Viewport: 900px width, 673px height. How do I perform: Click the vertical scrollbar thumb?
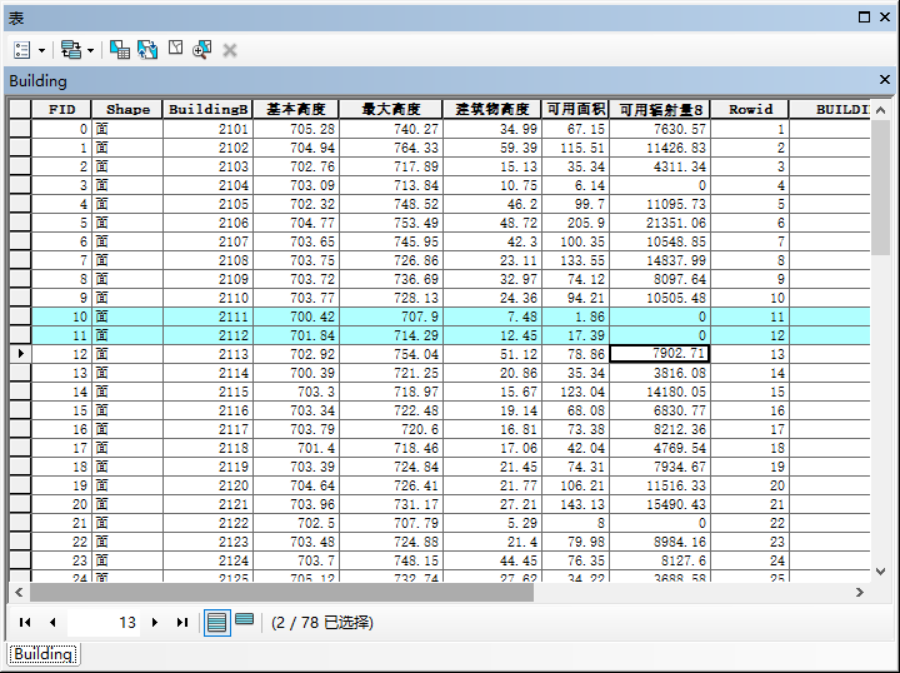881,188
